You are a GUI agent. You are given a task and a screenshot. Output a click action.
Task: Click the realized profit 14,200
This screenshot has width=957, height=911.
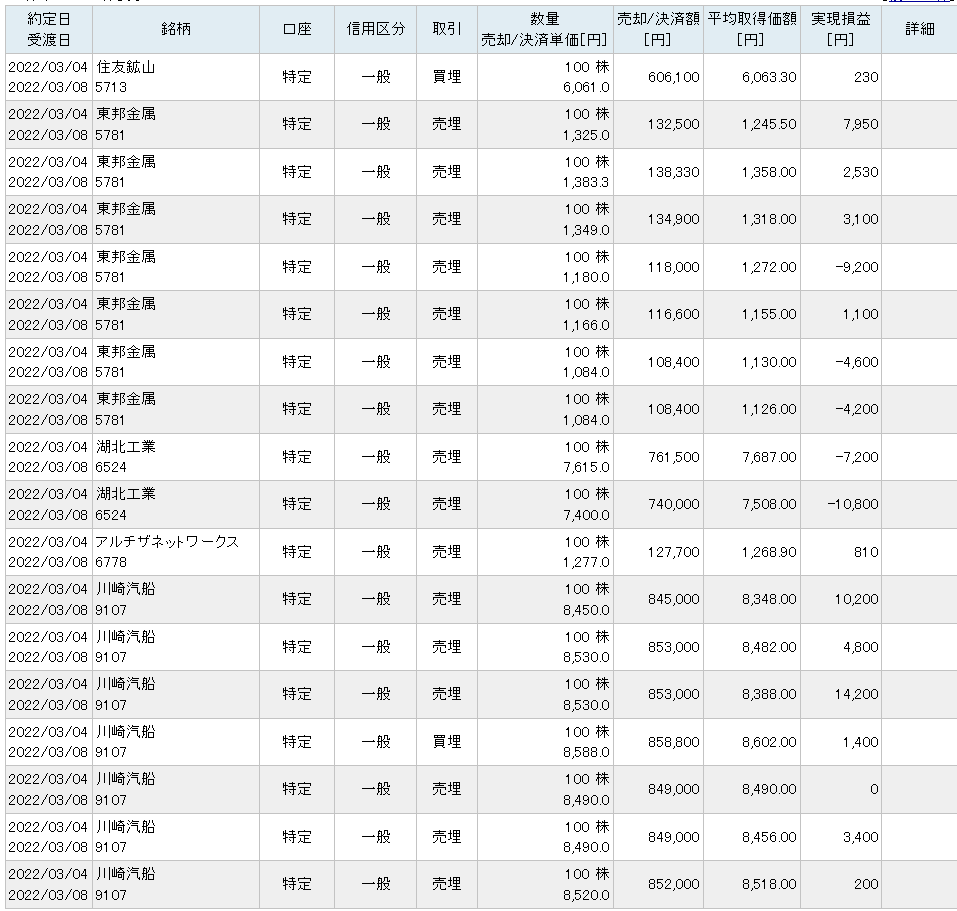pos(857,694)
